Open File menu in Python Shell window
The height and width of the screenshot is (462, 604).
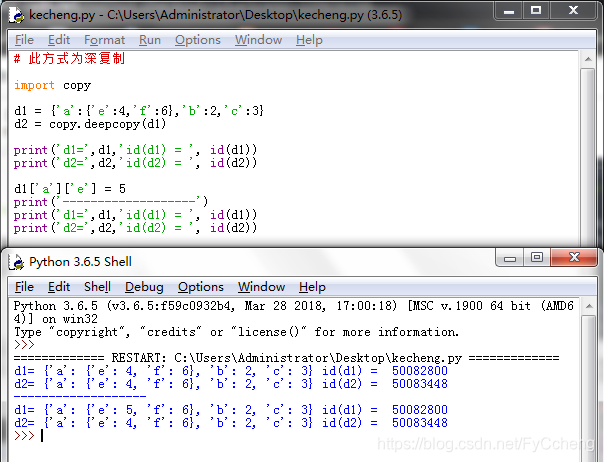[24, 287]
